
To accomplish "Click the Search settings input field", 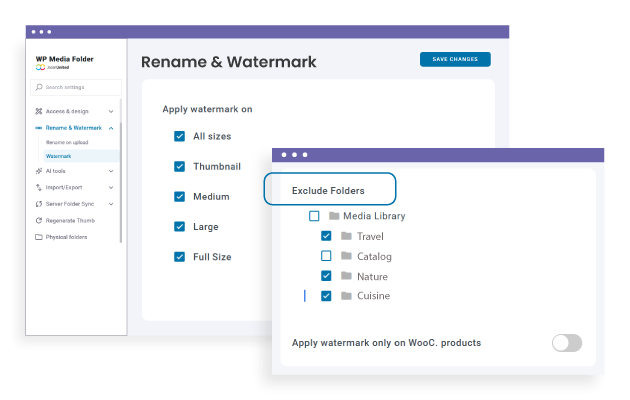I will [x=78, y=88].
